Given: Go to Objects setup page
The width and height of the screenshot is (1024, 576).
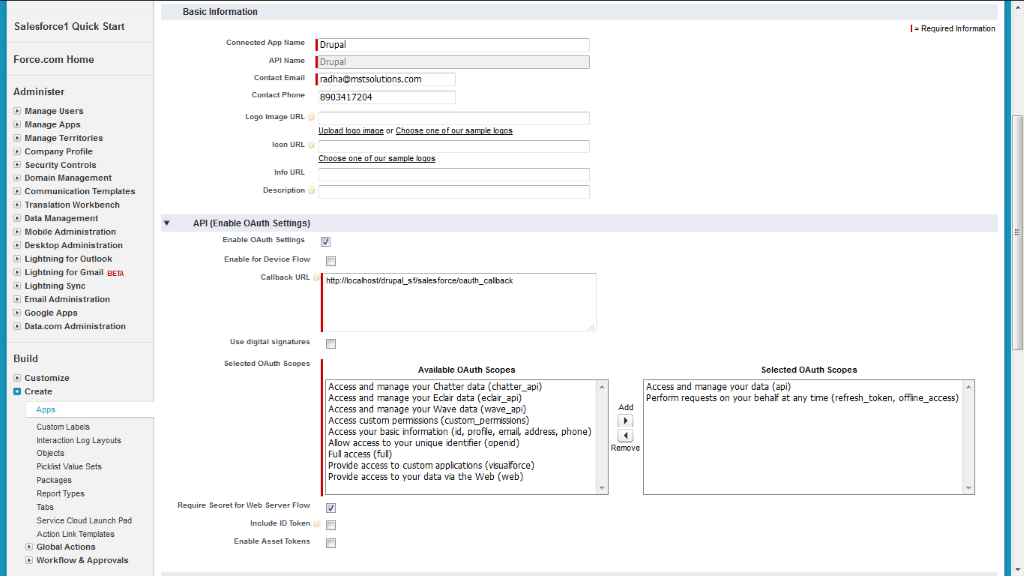Looking at the screenshot, I should [50, 453].
